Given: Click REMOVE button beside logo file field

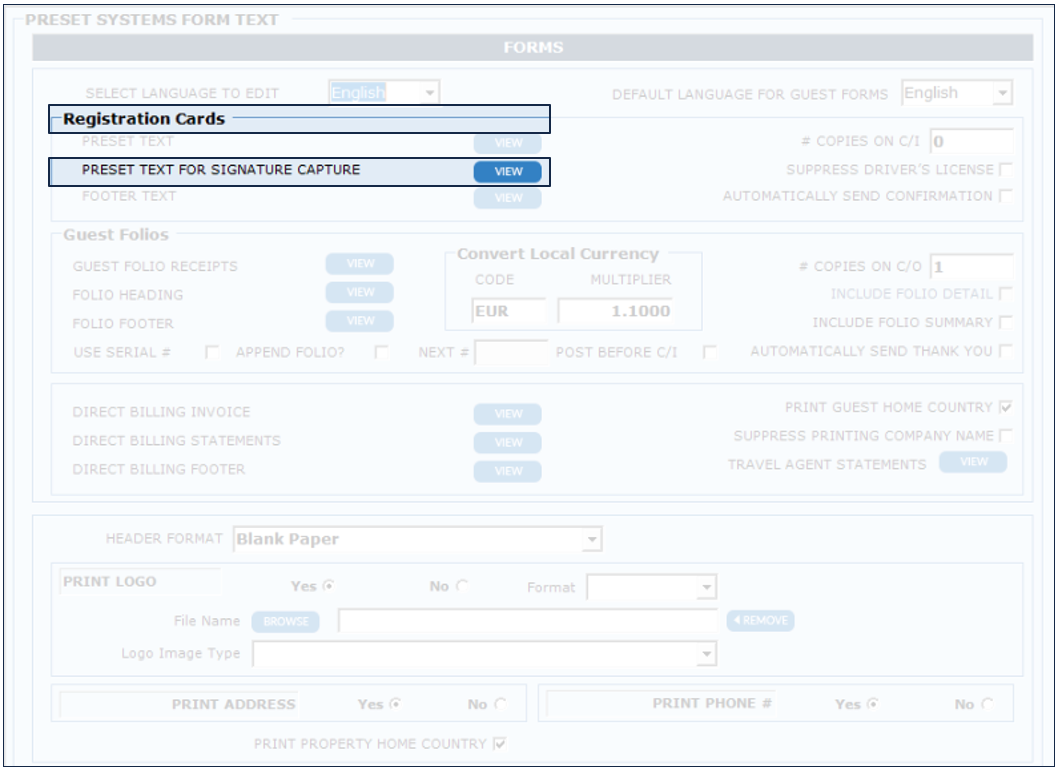Looking at the screenshot, I should tap(760, 621).
